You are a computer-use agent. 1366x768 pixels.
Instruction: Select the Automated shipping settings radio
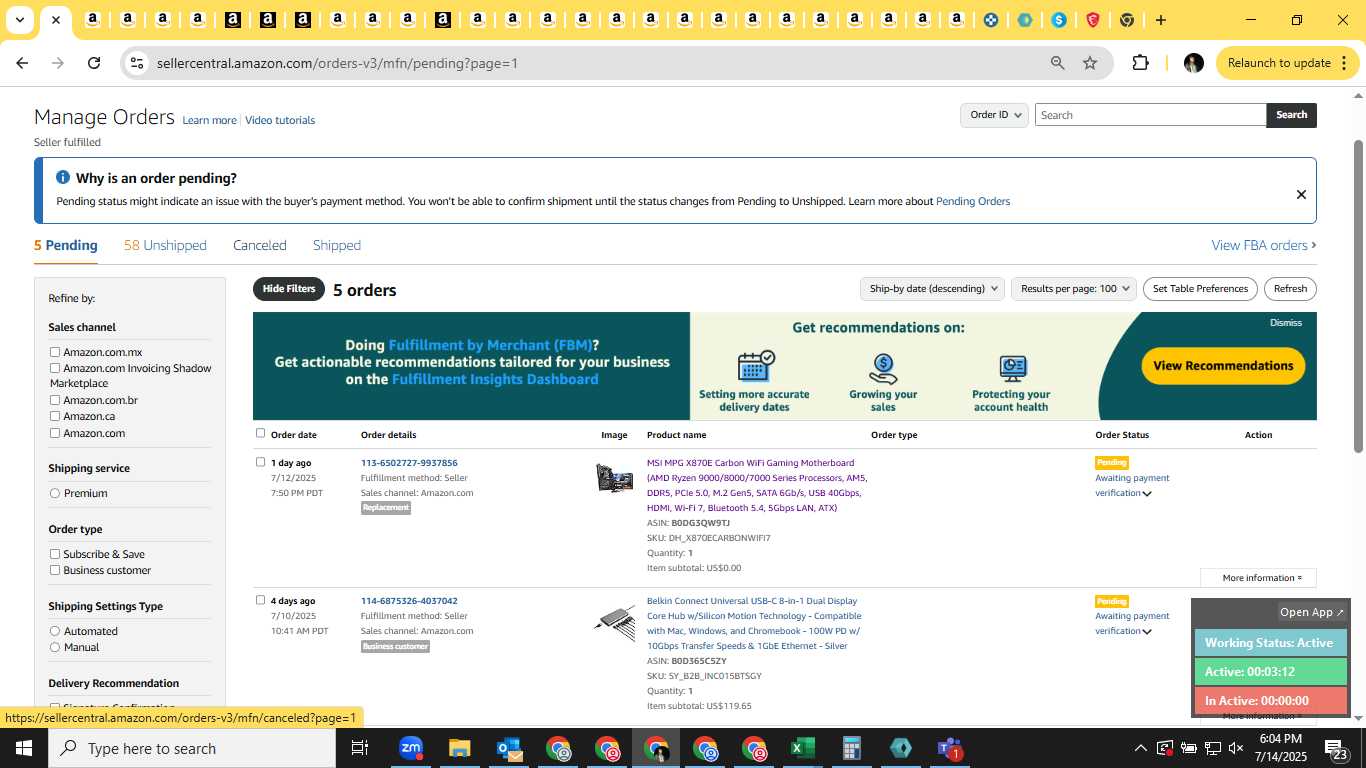point(55,631)
